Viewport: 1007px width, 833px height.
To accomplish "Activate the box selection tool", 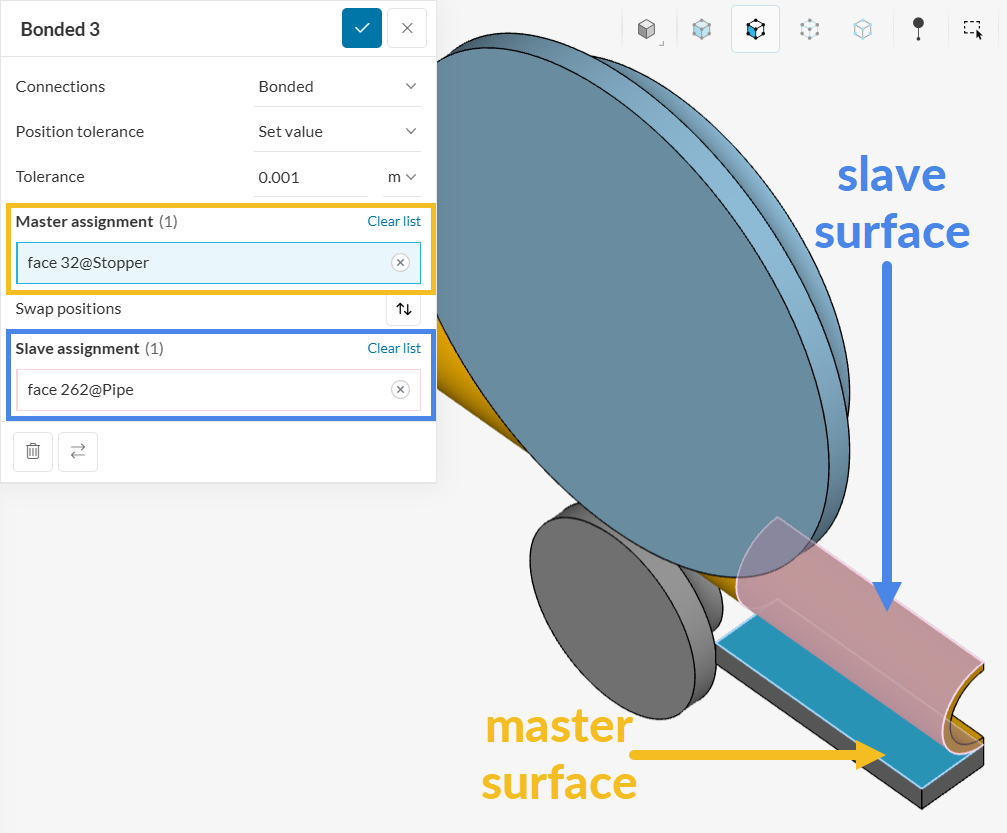I will pyautogui.click(x=973, y=29).
